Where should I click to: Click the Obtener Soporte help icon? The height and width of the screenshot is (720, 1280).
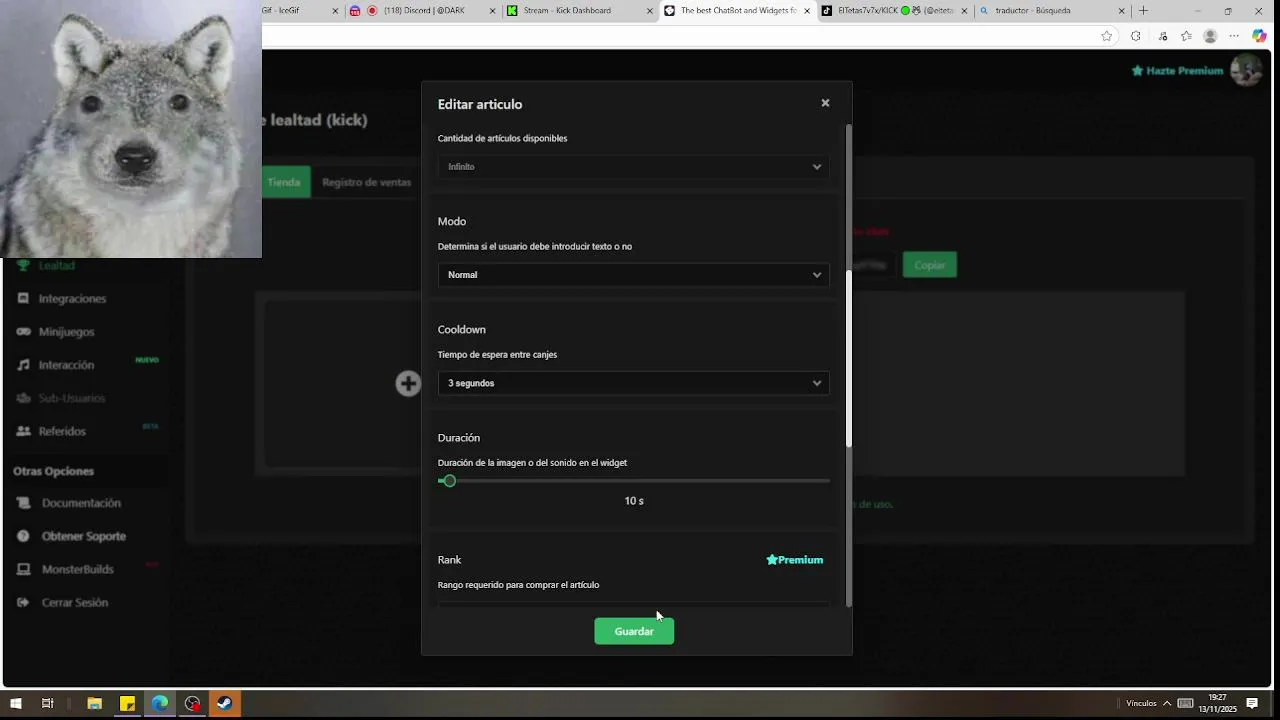pos(23,536)
